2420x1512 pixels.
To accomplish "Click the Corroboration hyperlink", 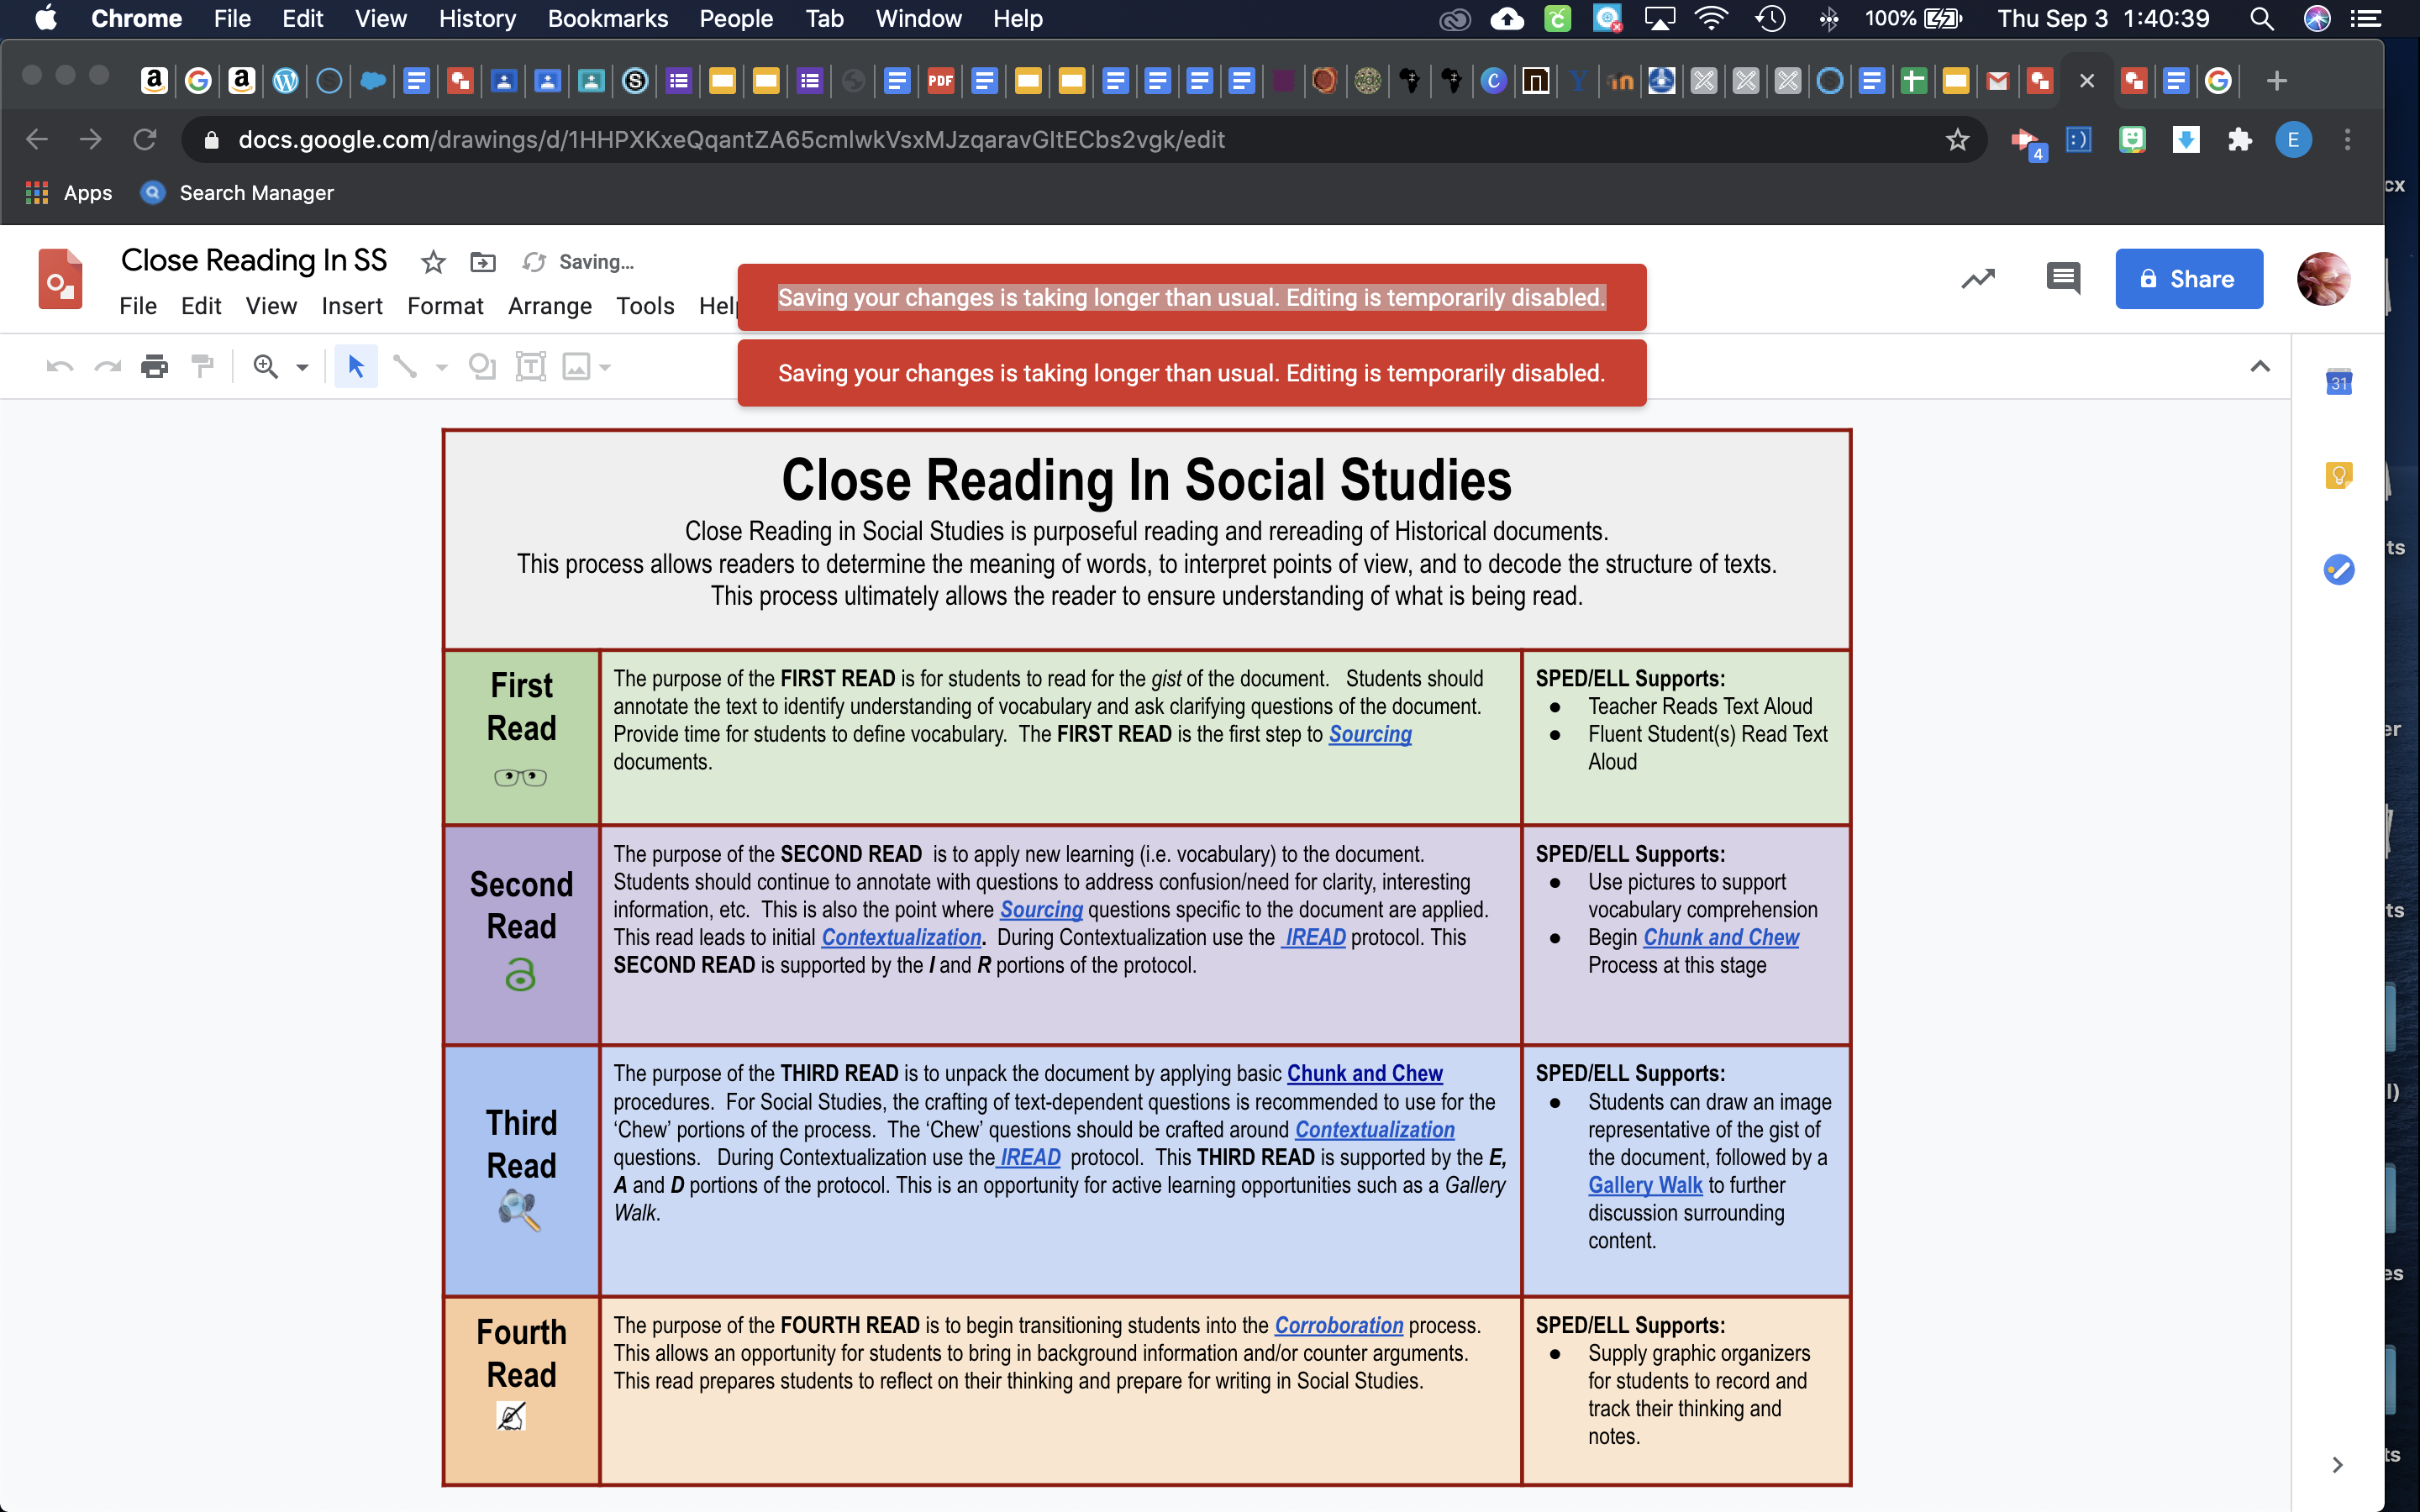I will (x=1338, y=1325).
